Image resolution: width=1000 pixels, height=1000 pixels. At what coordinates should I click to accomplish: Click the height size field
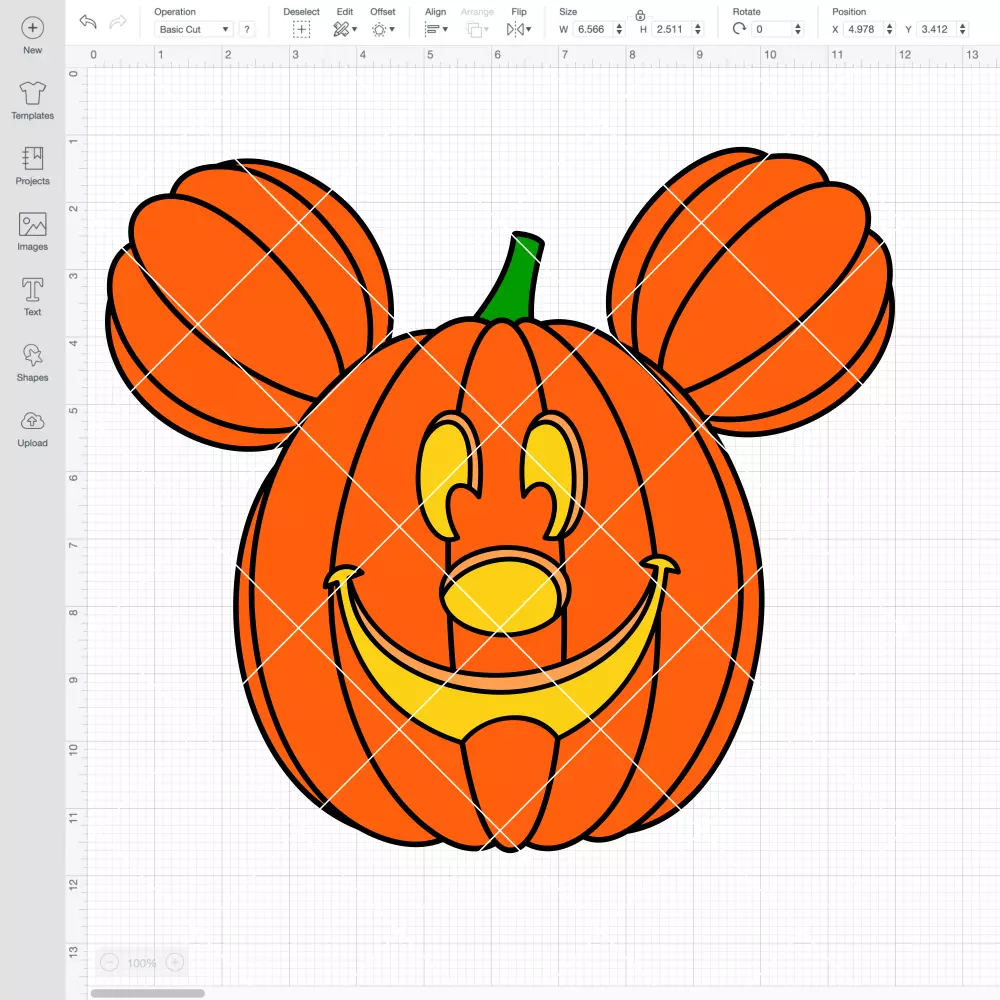[672, 29]
